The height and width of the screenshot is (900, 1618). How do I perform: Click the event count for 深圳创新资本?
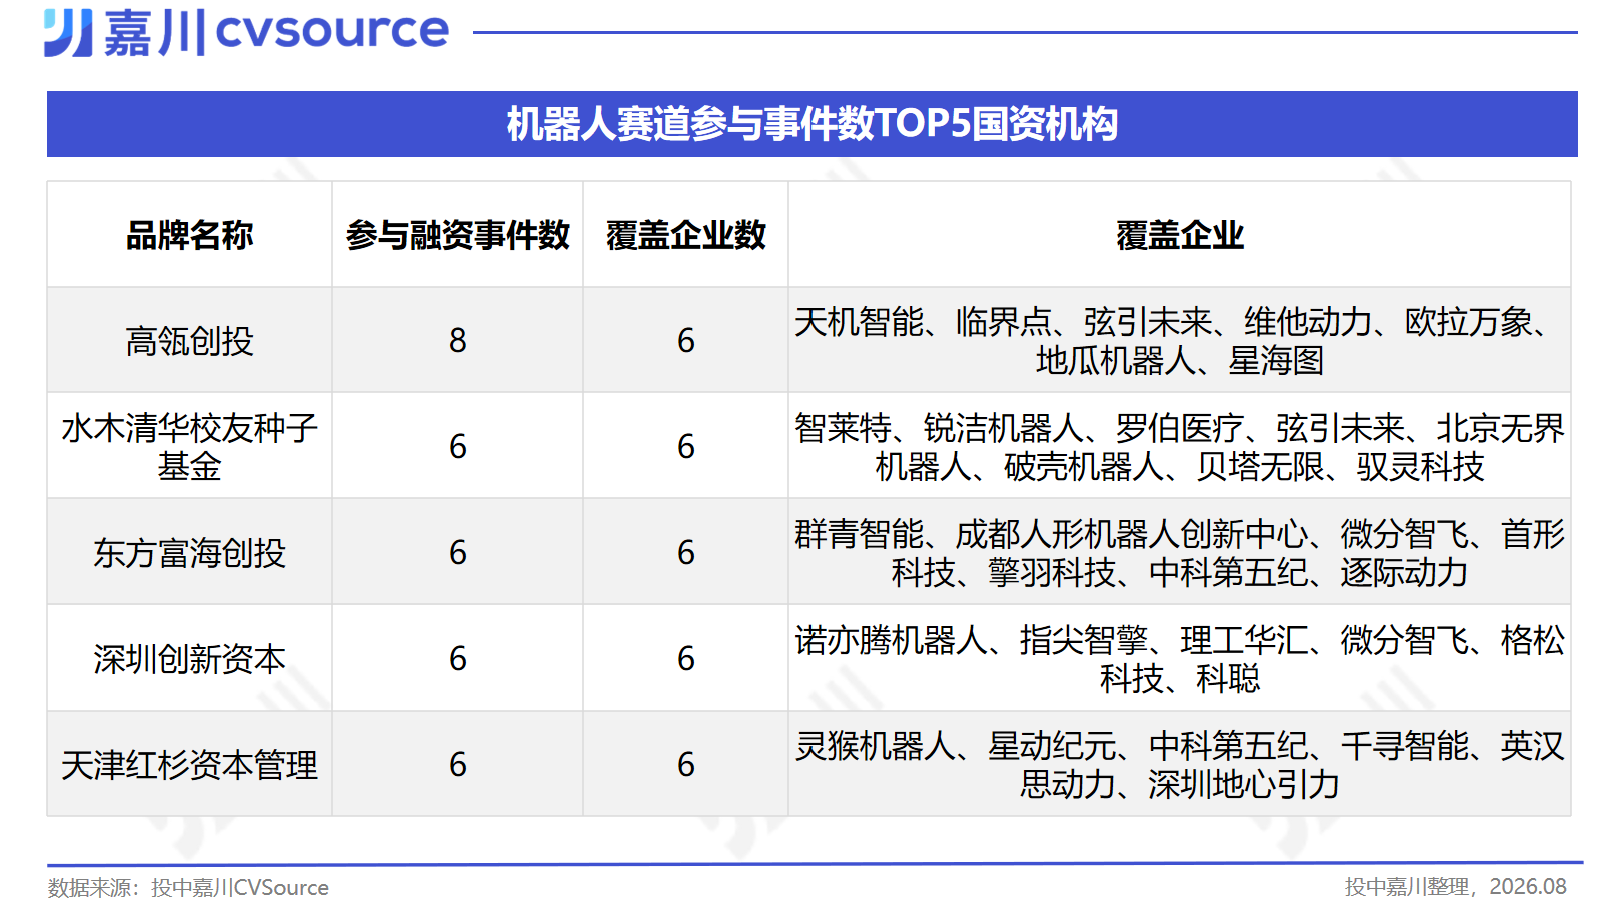pos(457,659)
